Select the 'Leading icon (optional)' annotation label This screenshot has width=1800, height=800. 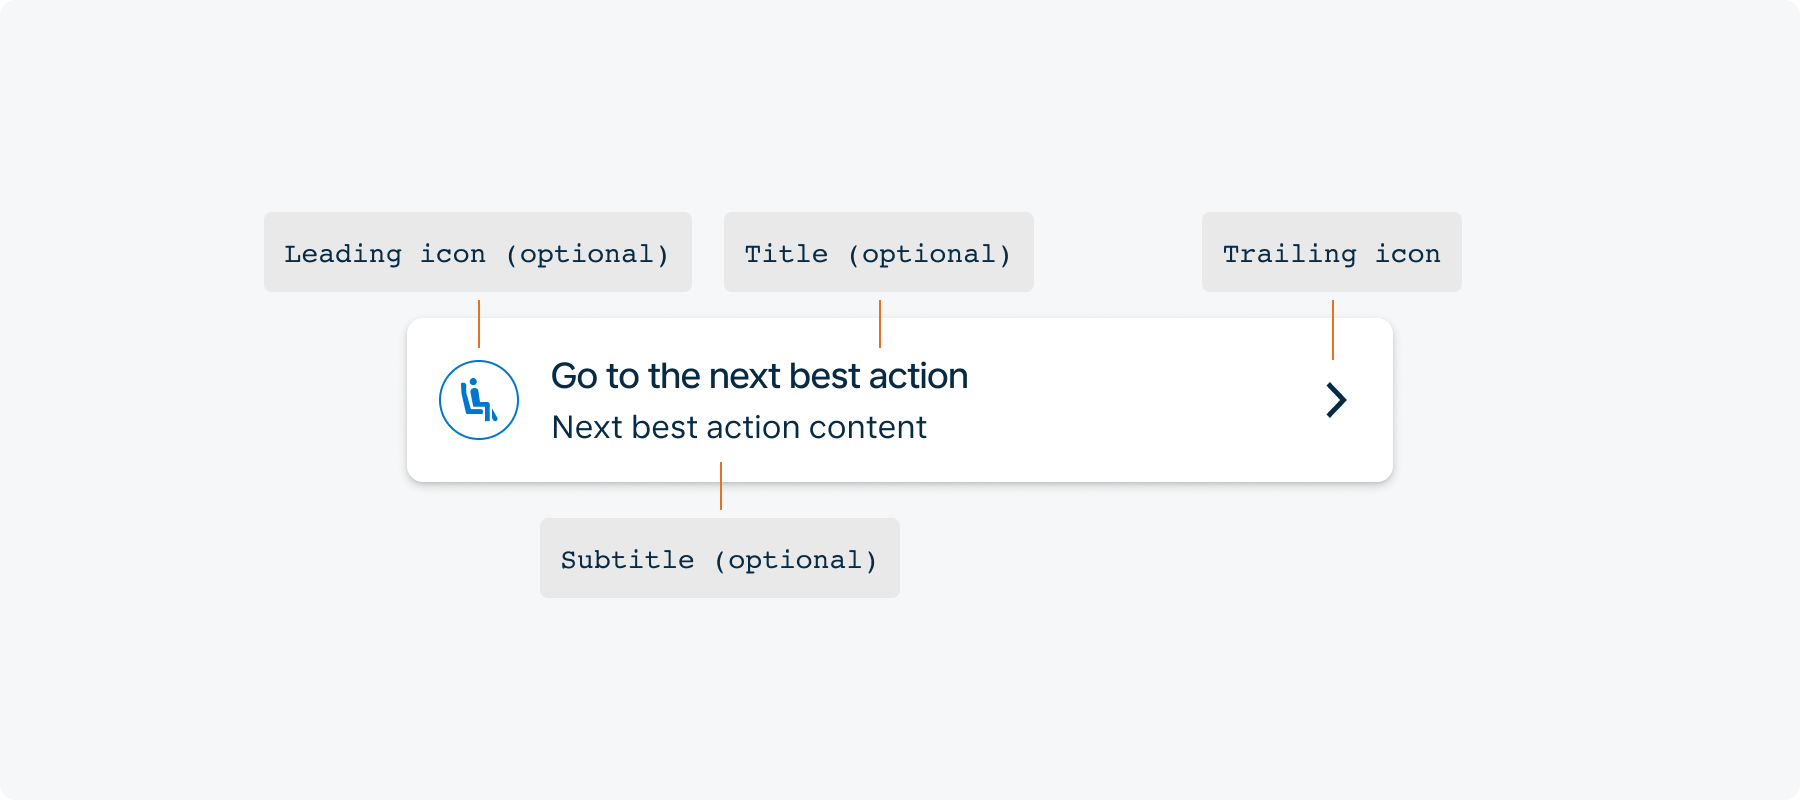click(x=477, y=253)
